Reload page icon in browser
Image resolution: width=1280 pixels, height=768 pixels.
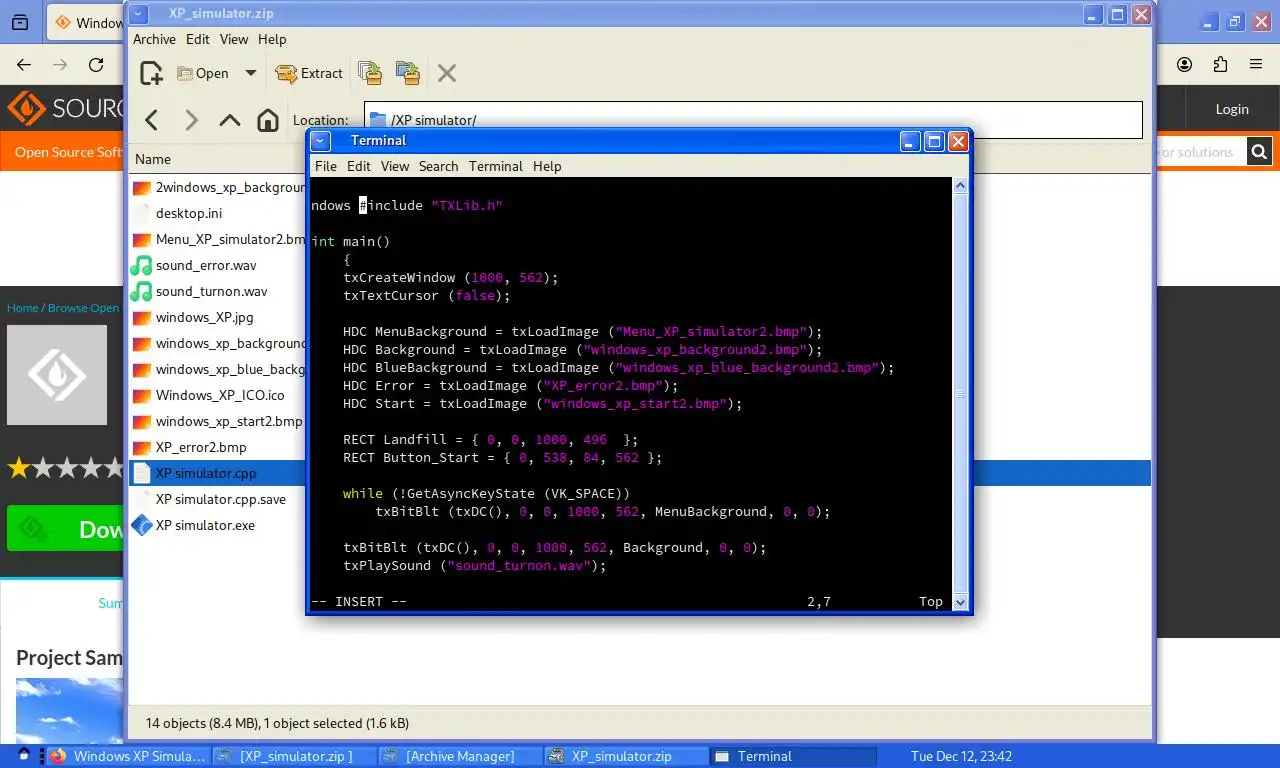coord(96,65)
